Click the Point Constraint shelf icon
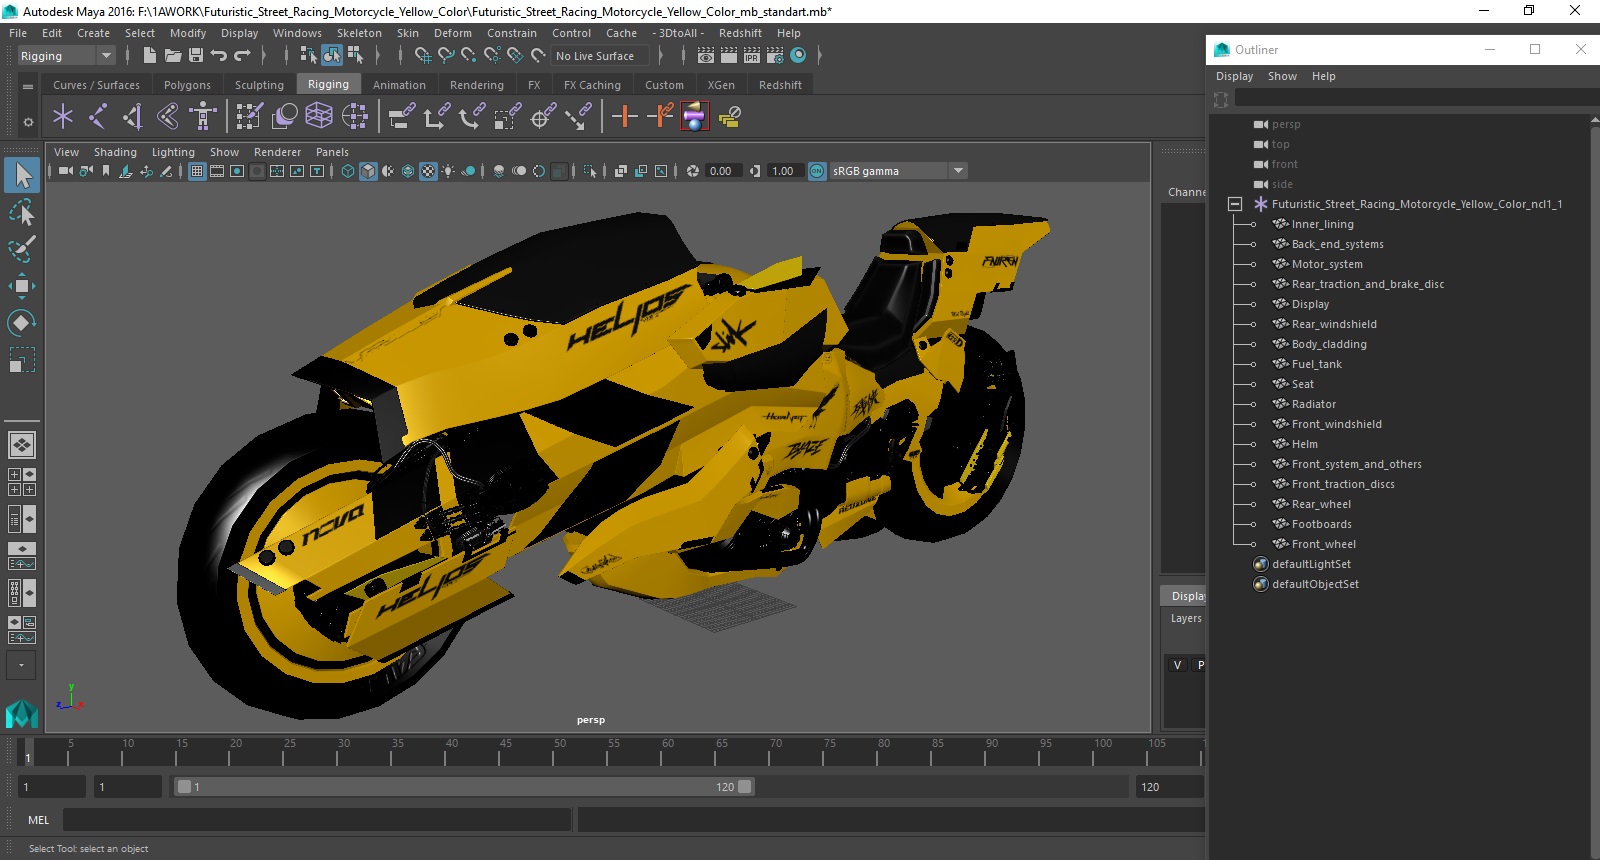 [436, 117]
